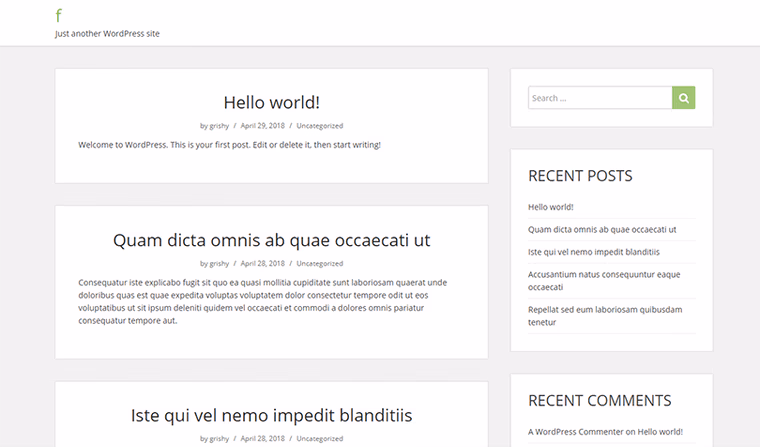Focus the Search input field
760x447 pixels.
(599, 98)
